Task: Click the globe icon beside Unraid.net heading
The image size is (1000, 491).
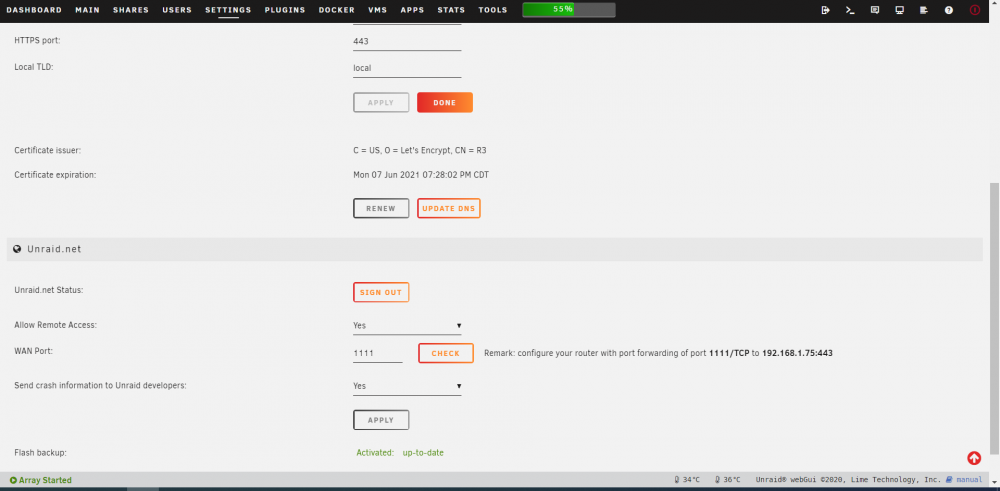Action: pyautogui.click(x=17, y=249)
